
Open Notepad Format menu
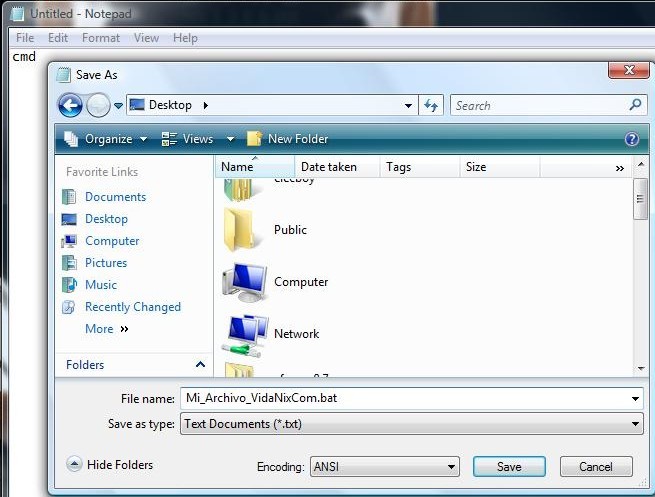(101, 38)
